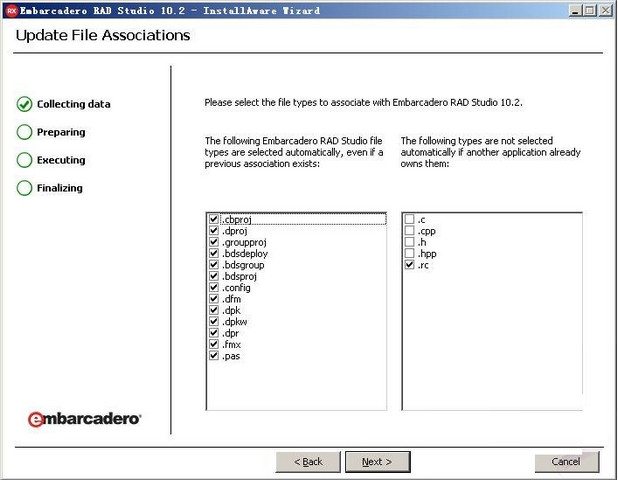Viewport: 618px width, 480px height.
Task: Enable the .hpp file association checkbox
Action: point(410,253)
